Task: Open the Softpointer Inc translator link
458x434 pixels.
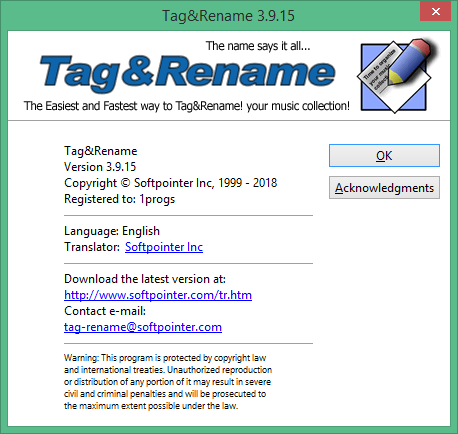Action: (164, 247)
